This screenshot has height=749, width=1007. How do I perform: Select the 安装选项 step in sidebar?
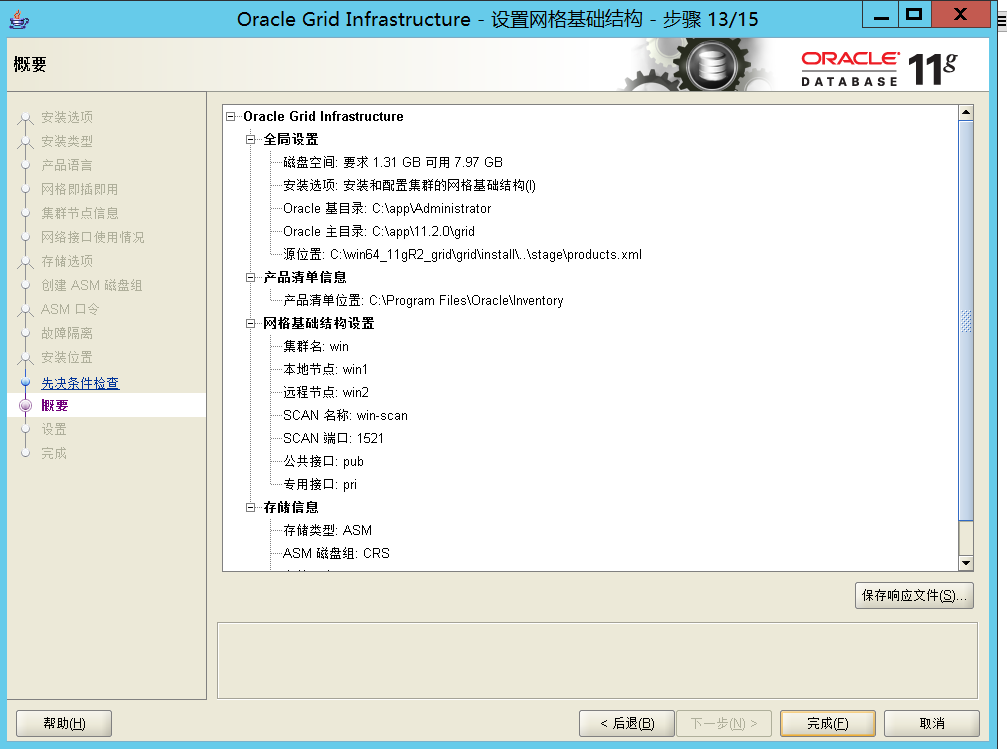(x=67, y=117)
